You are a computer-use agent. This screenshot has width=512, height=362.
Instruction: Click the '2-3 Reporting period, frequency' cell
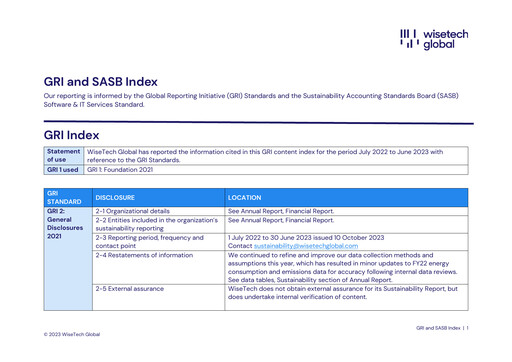coord(158,242)
